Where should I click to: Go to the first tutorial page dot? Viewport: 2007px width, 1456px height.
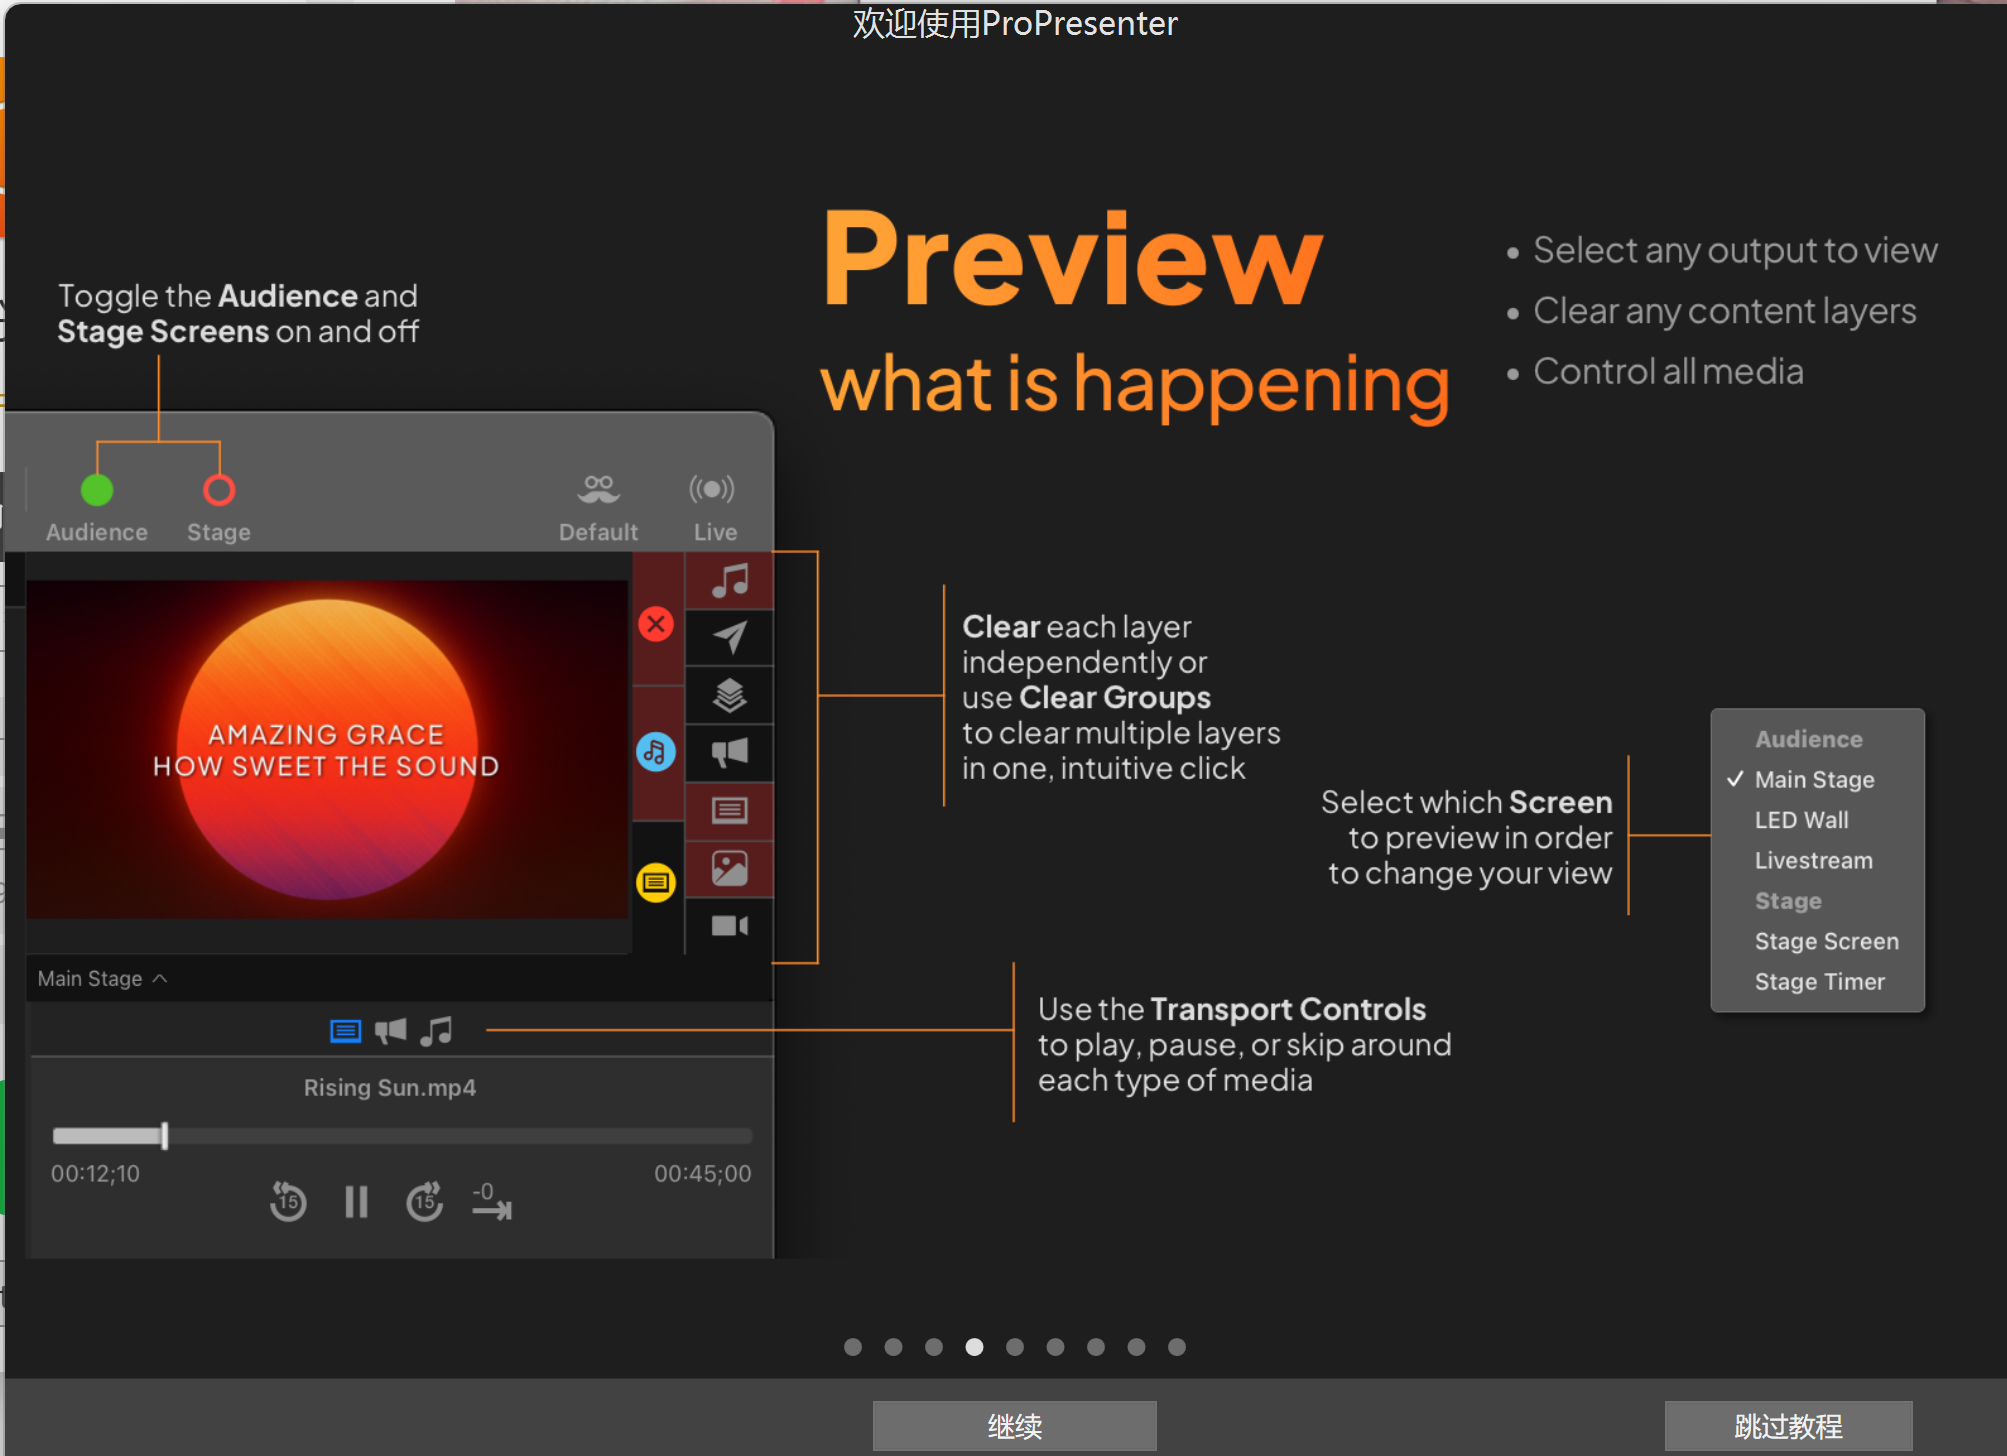853,1347
